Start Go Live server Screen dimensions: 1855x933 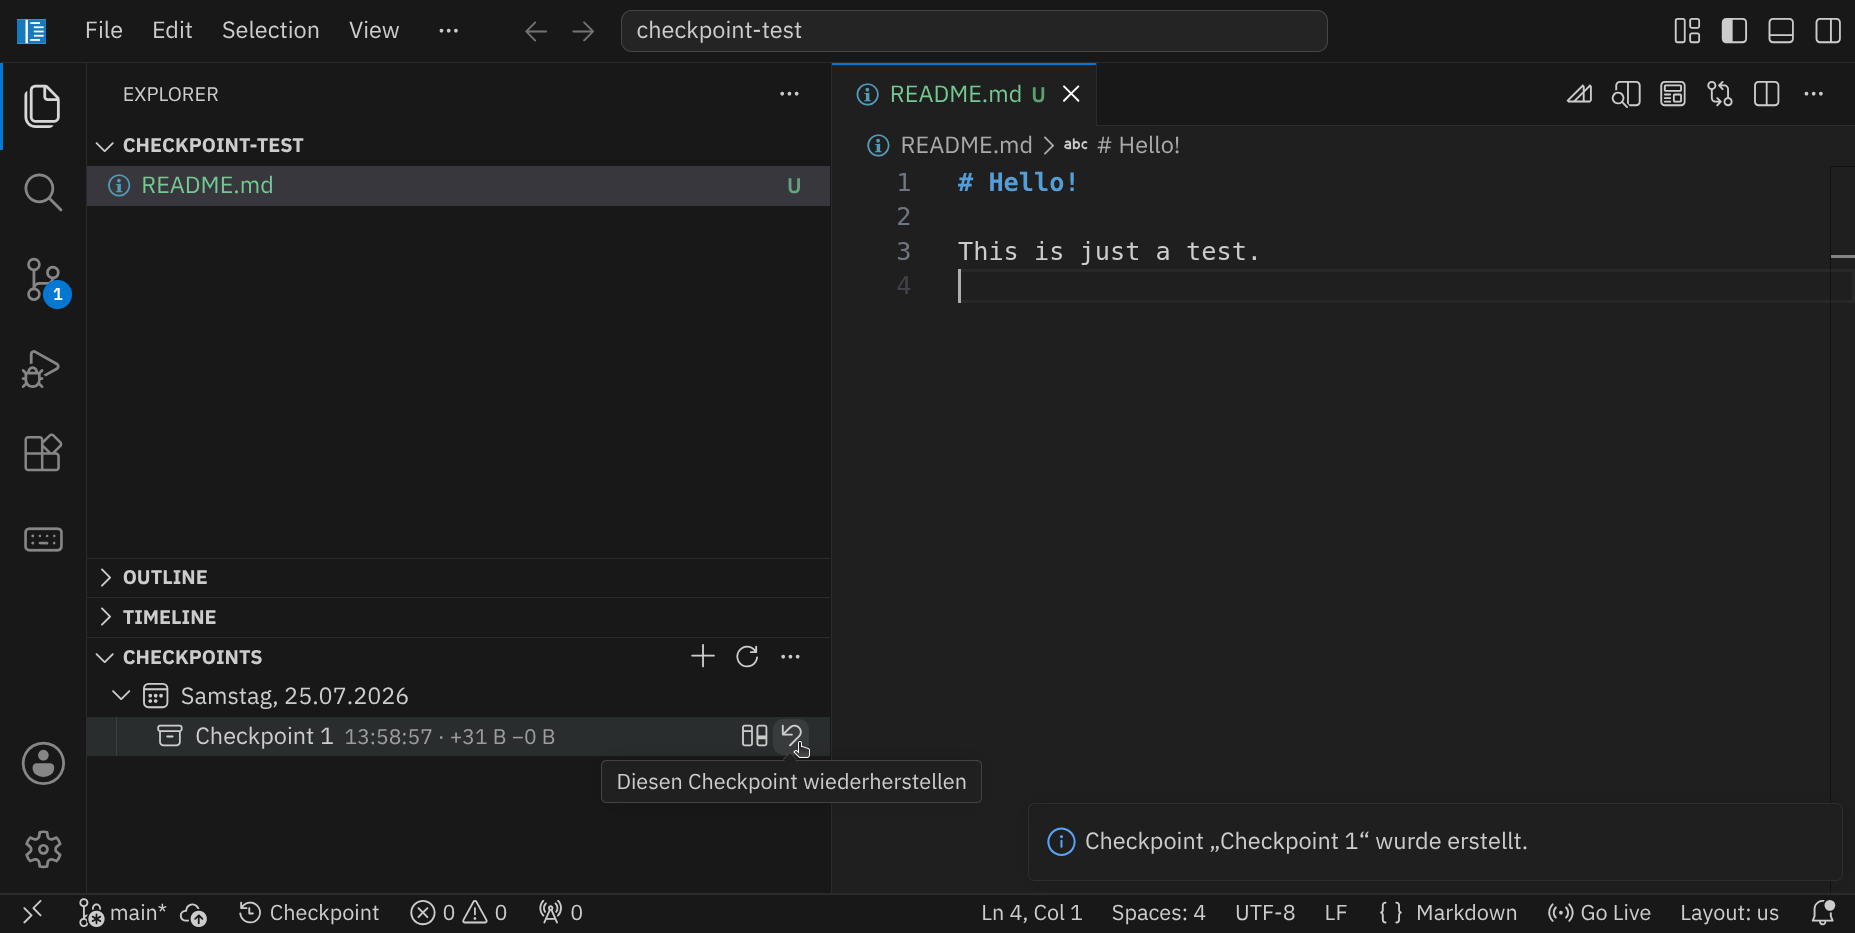(1599, 913)
